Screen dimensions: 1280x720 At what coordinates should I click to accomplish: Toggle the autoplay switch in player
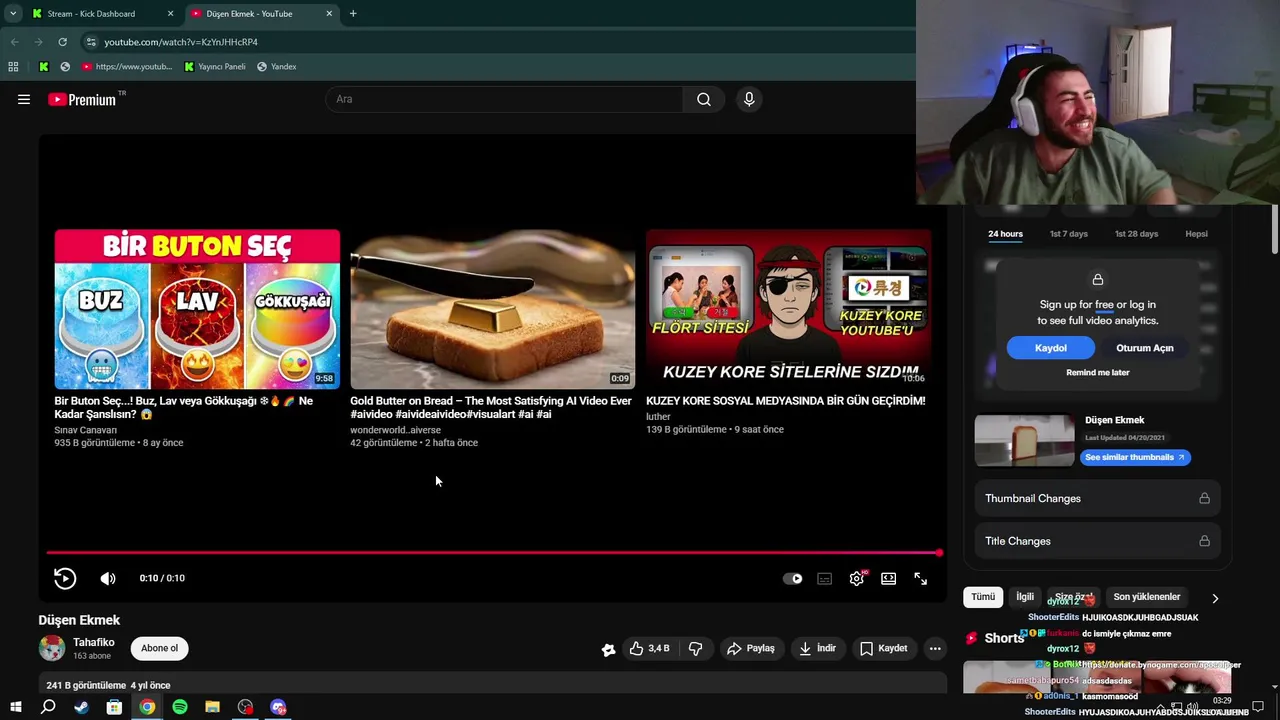click(x=792, y=578)
